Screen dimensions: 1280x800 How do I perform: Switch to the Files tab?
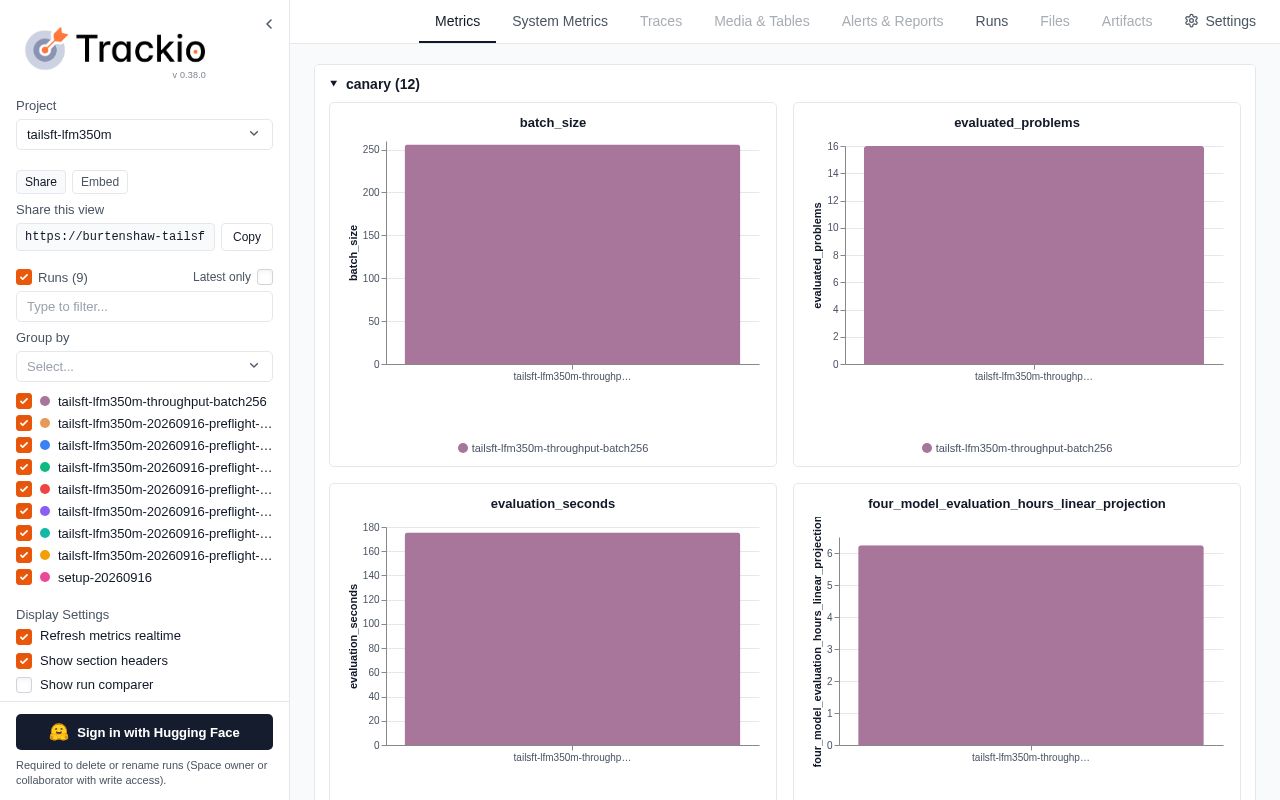click(x=1055, y=21)
